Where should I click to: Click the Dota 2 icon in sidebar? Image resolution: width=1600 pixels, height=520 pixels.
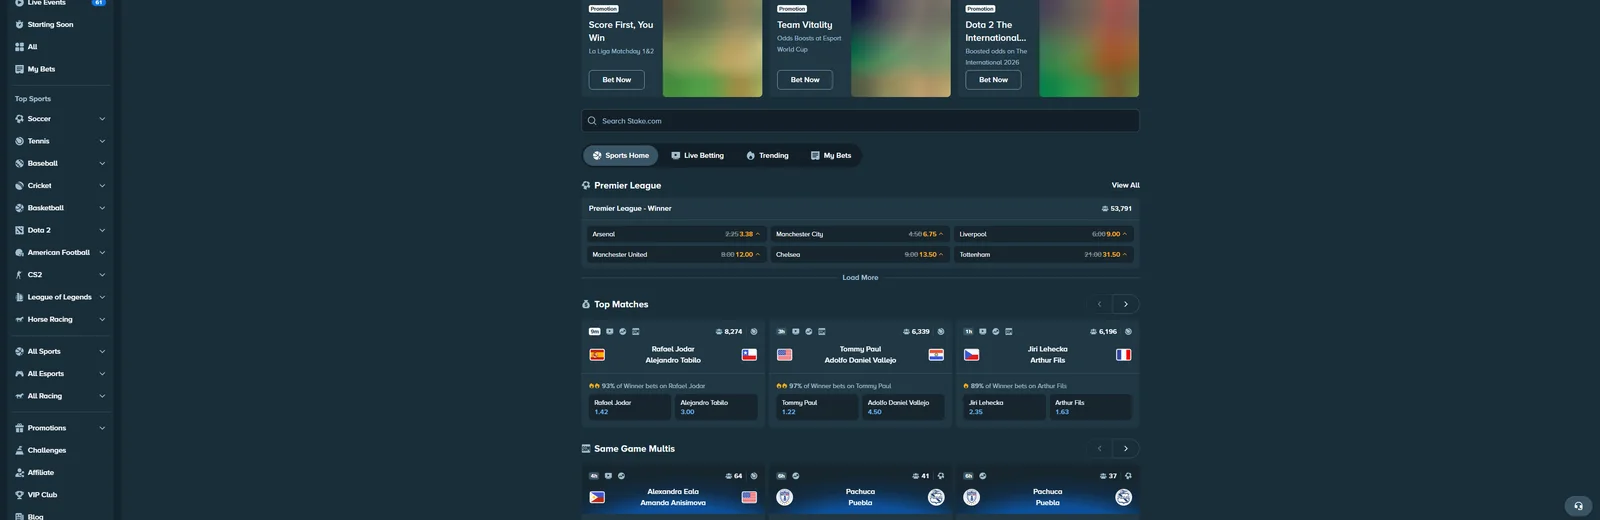[19, 230]
